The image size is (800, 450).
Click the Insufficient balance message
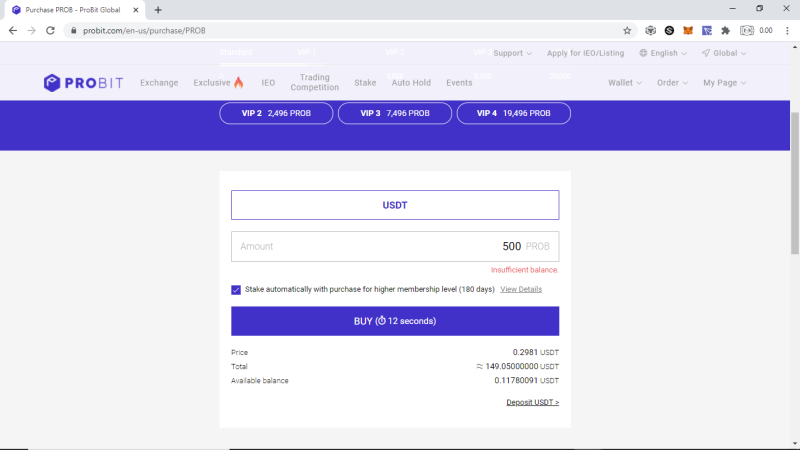[524, 270]
